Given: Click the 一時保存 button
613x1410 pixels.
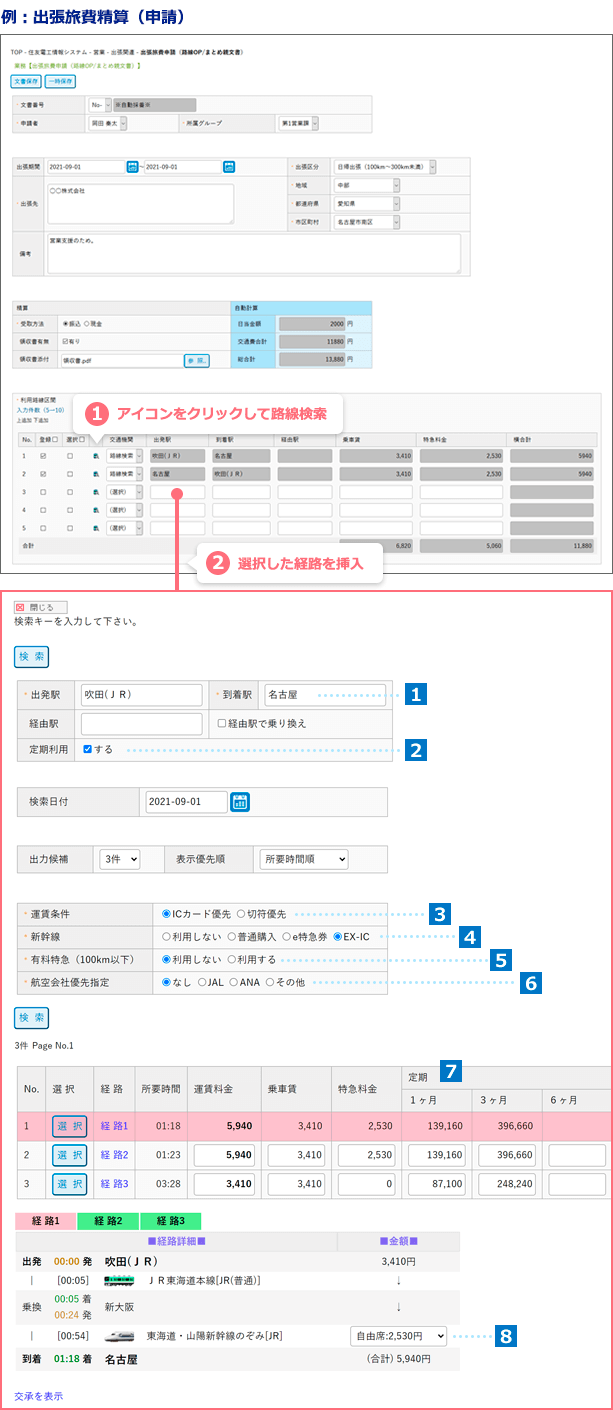Looking at the screenshot, I should point(61,81).
